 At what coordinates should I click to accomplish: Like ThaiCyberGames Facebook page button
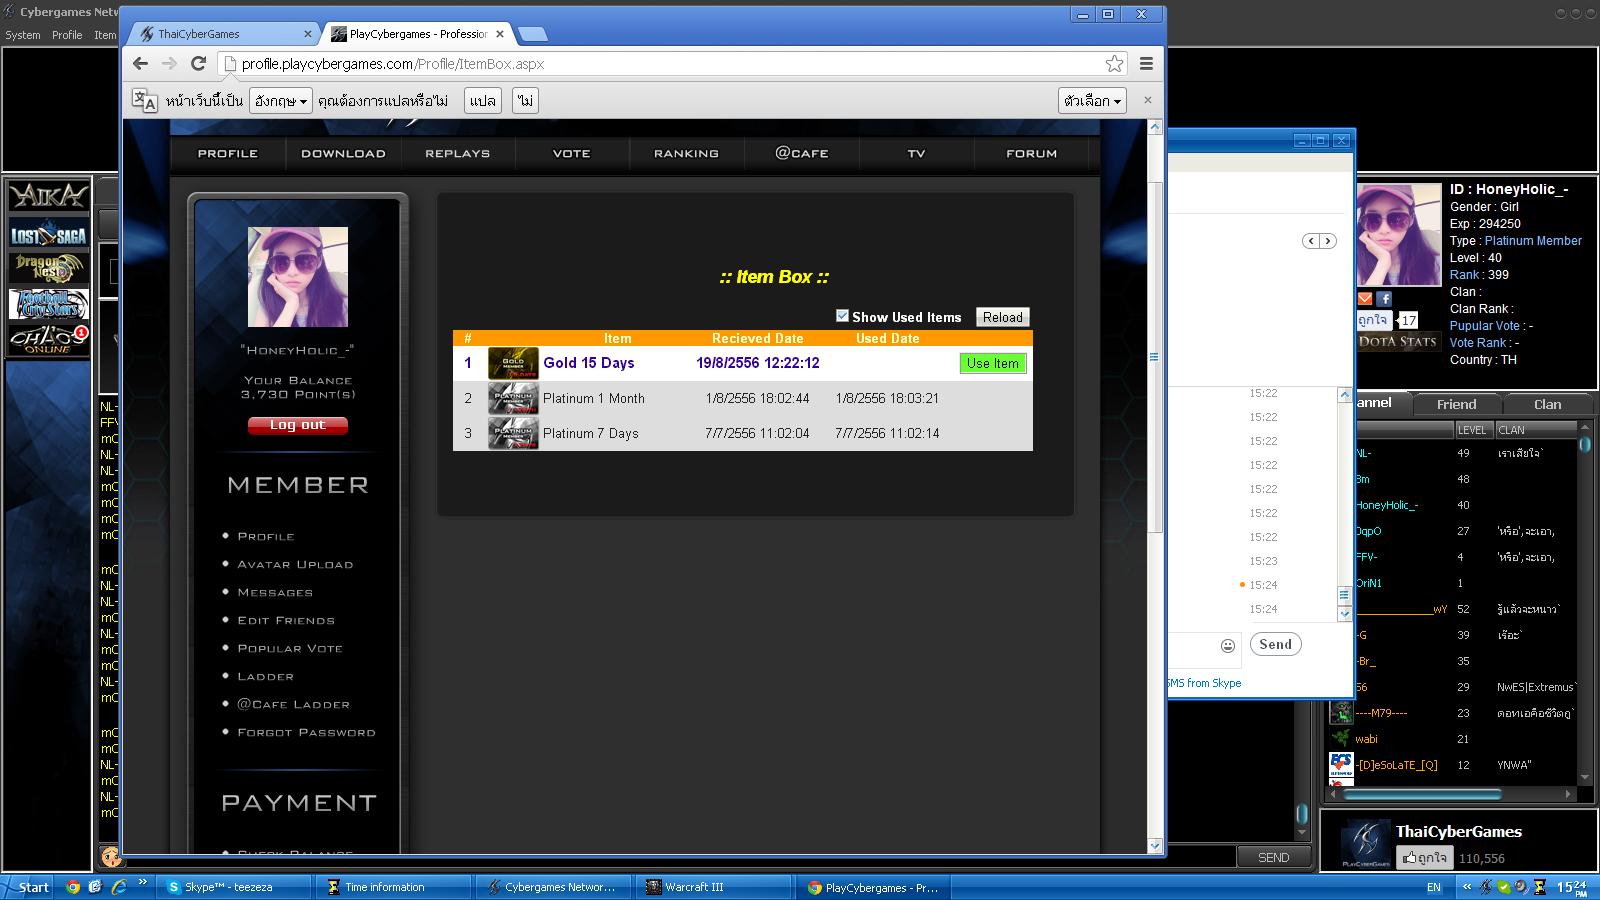[x=1424, y=858]
